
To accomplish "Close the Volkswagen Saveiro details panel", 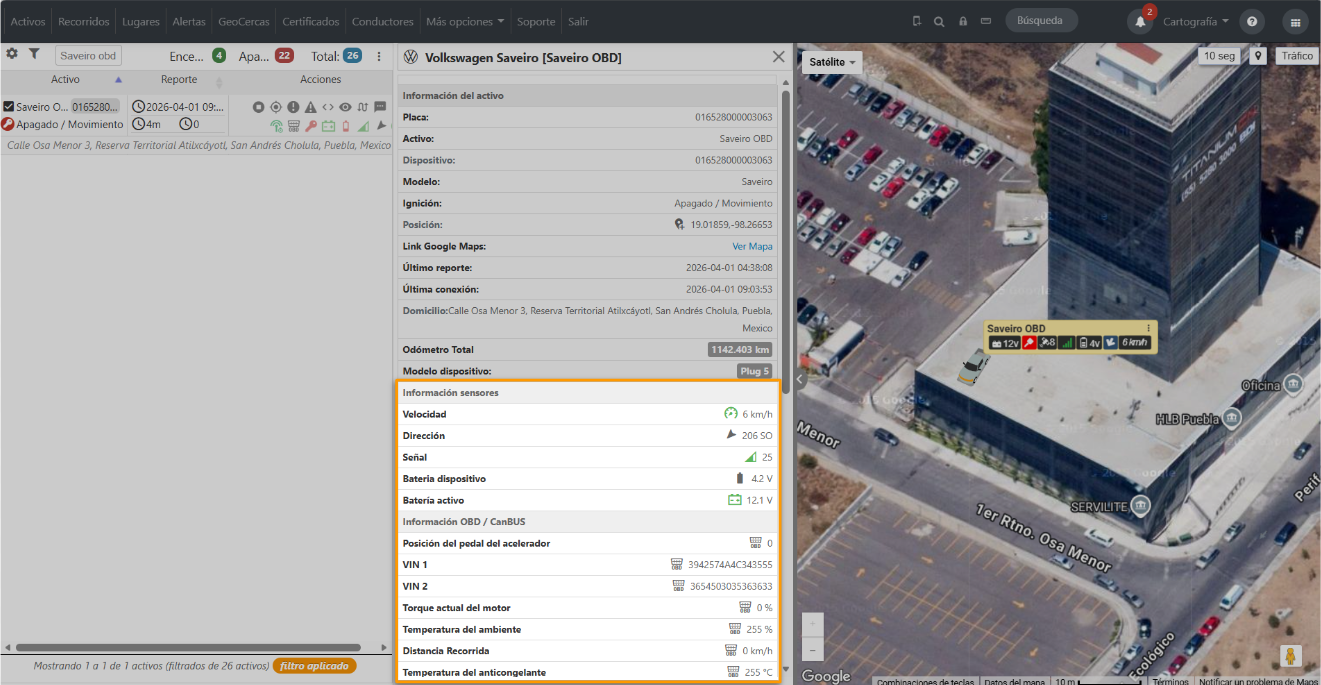I will [x=779, y=58].
